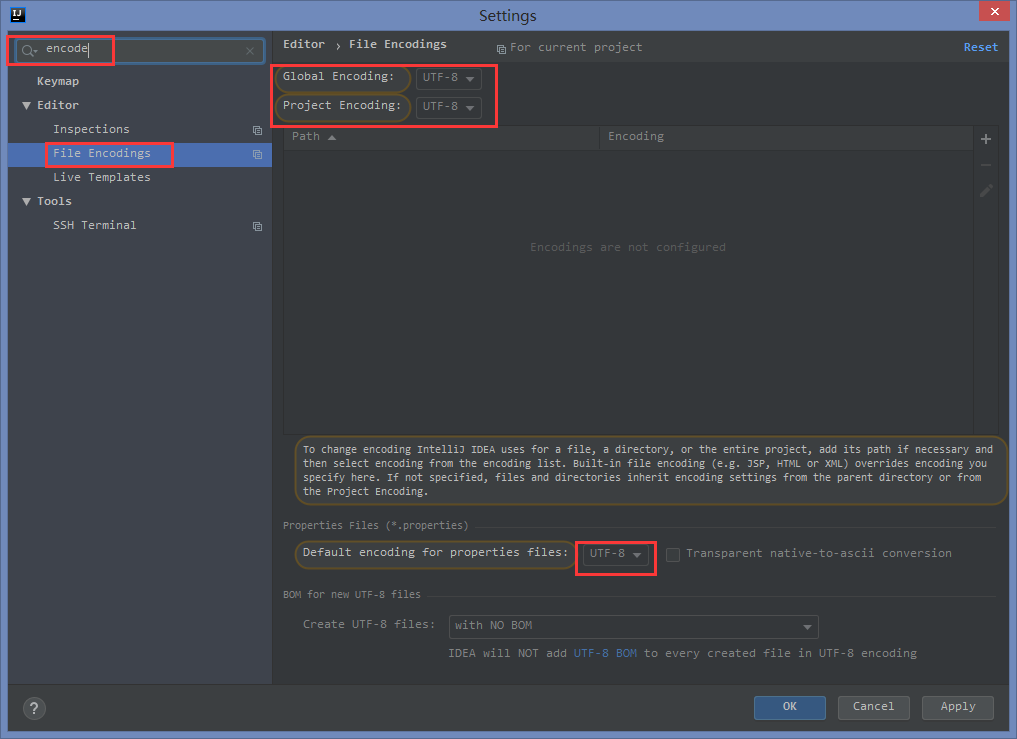Click 'Default encoding for properties files:' label

point(435,552)
